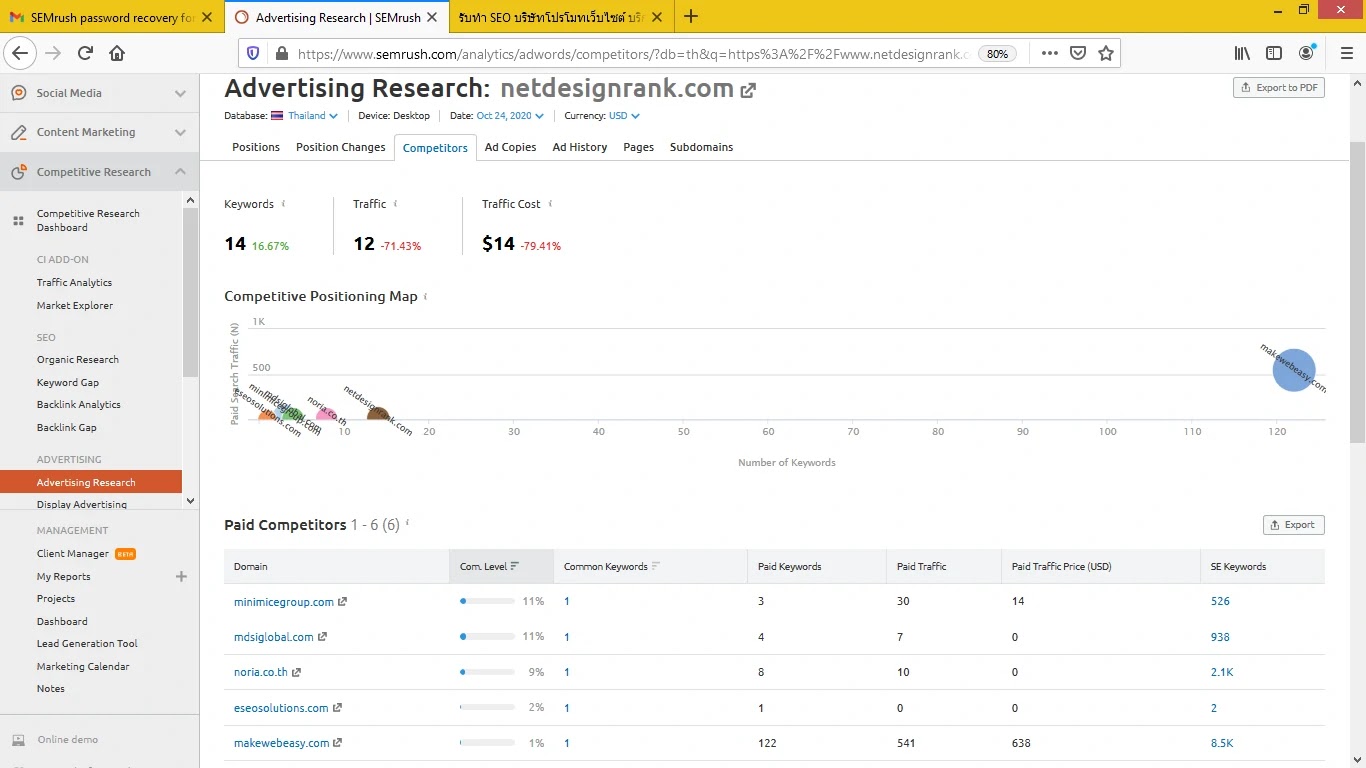Screen dimensions: 1366x768
Task: Open Online demo in sidebar
Action: pos(68,740)
